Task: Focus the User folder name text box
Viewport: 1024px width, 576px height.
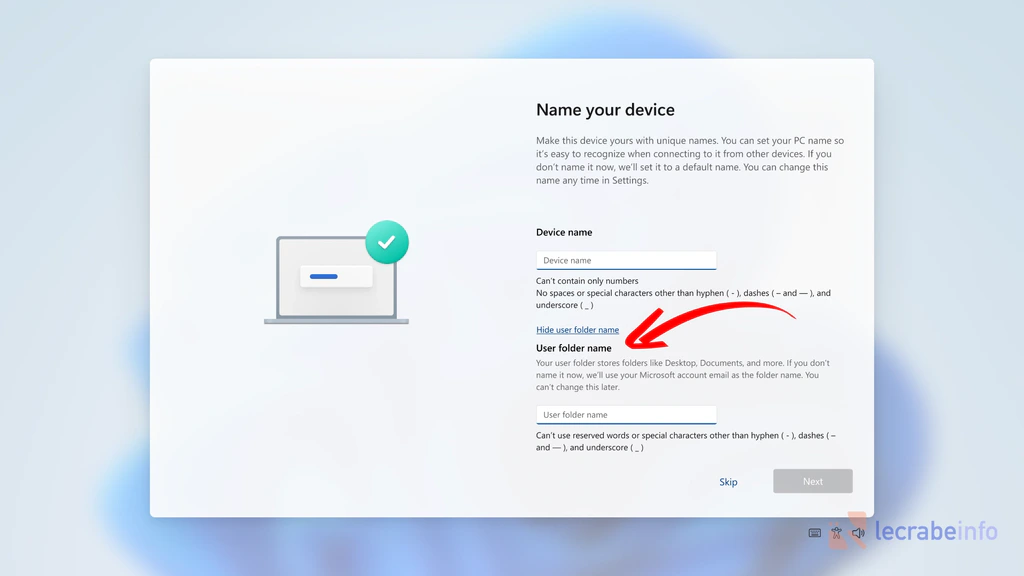Action: click(626, 414)
